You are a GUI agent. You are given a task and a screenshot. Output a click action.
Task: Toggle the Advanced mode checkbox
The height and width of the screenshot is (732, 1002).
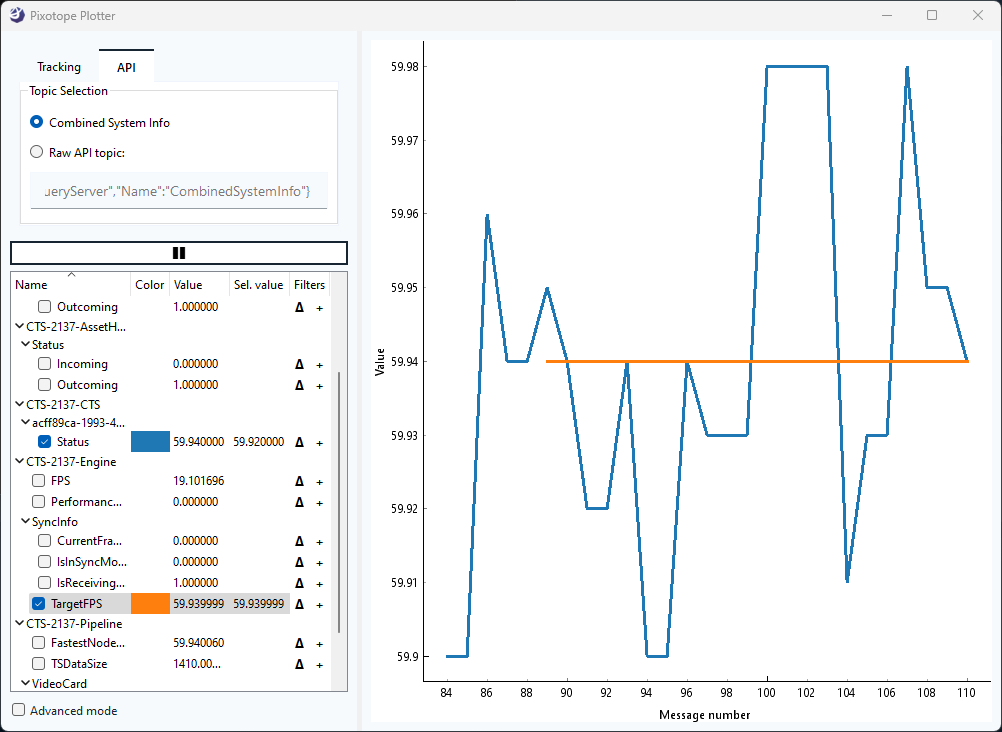tap(19, 710)
